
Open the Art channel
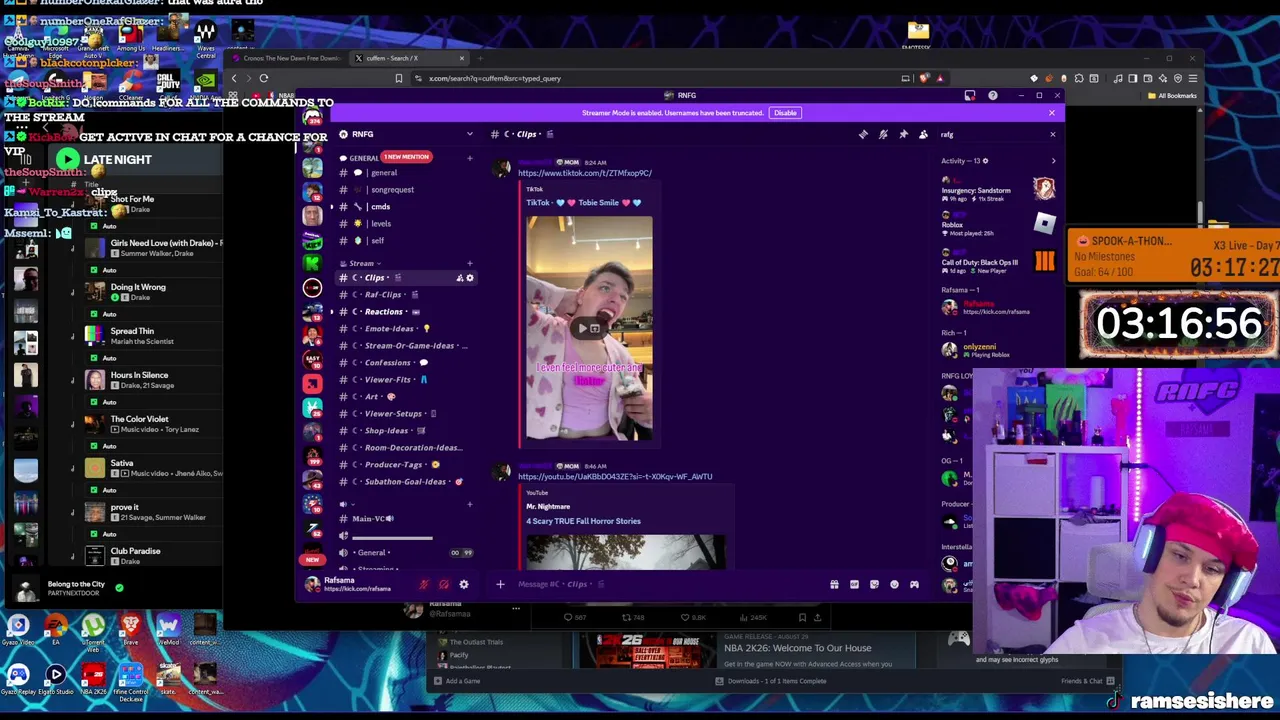[x=405, y=397]
